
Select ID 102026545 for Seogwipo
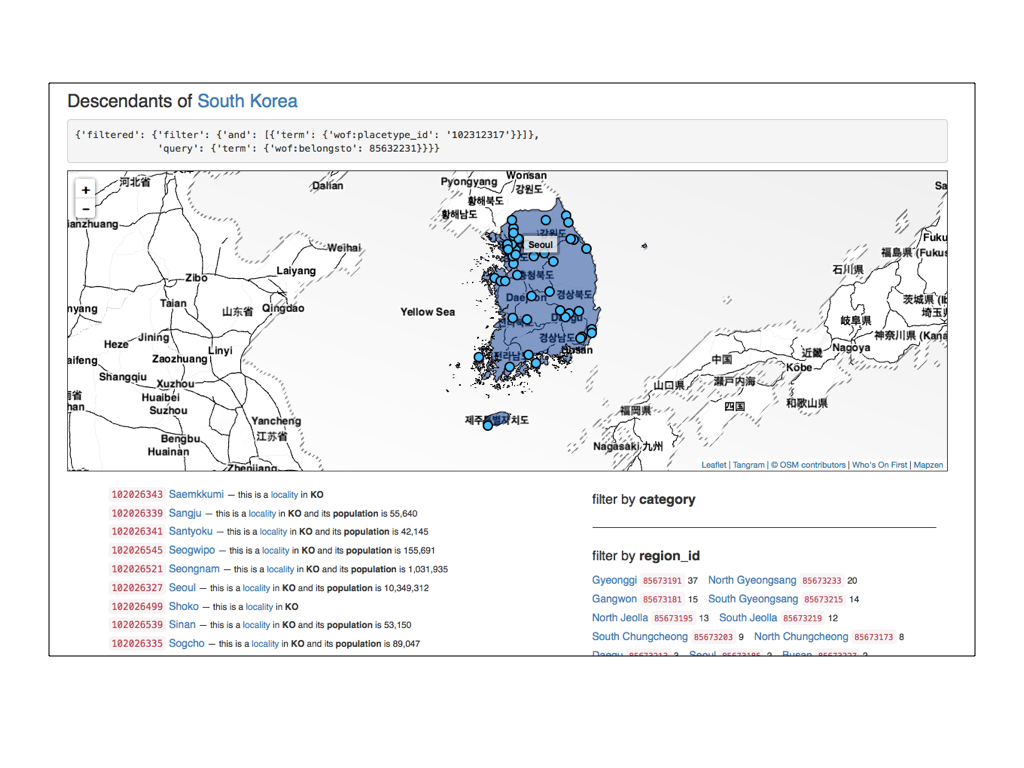[x=137, y=551]
